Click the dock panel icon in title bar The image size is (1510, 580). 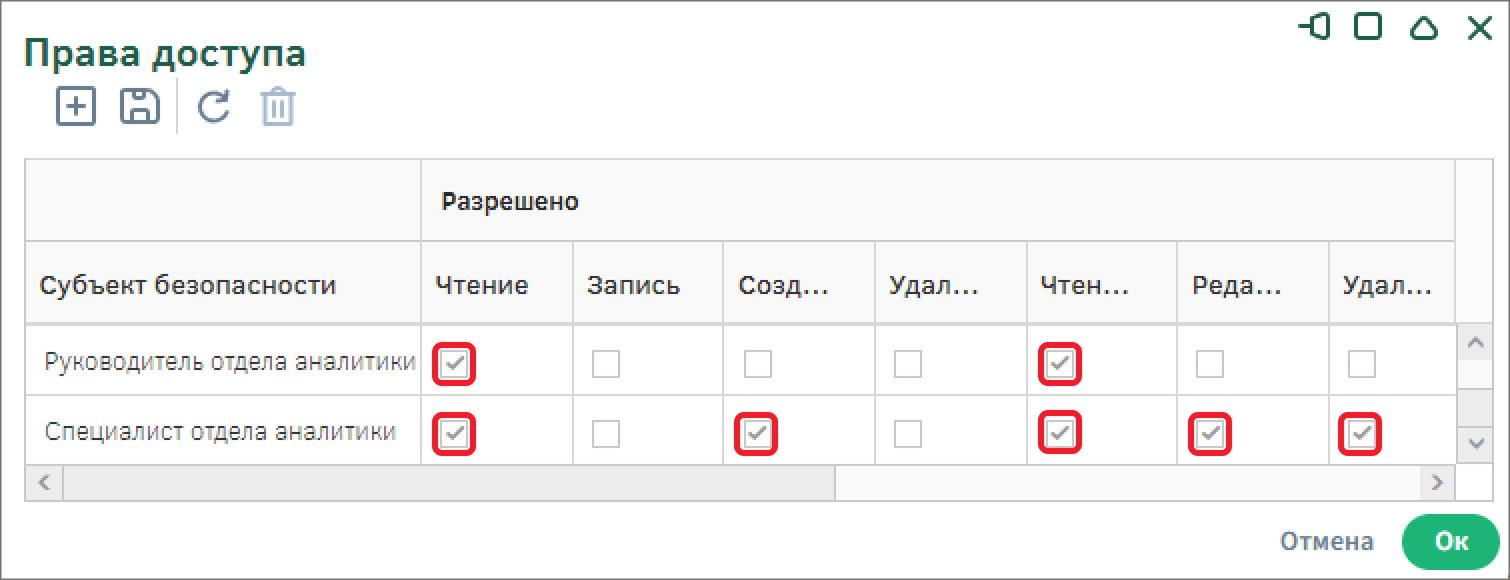pyautogui.click(x=1315, y=27)
